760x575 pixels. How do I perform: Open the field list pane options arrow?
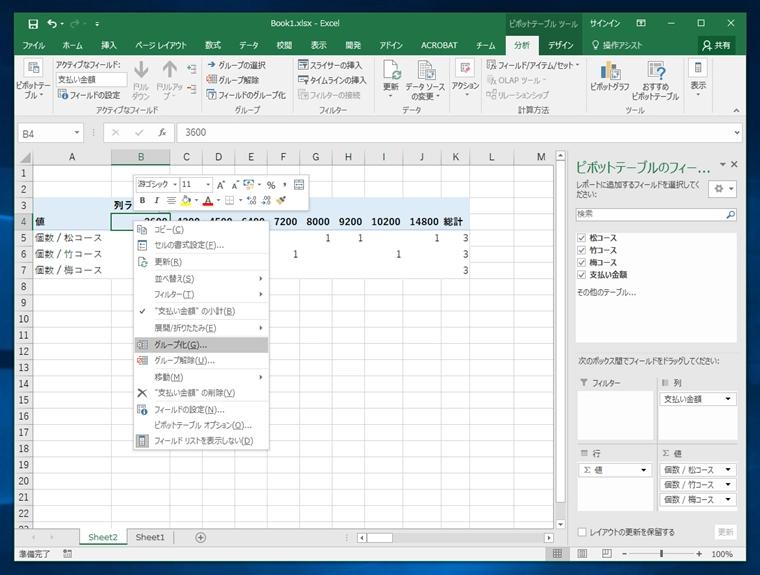tap(723, 165)
